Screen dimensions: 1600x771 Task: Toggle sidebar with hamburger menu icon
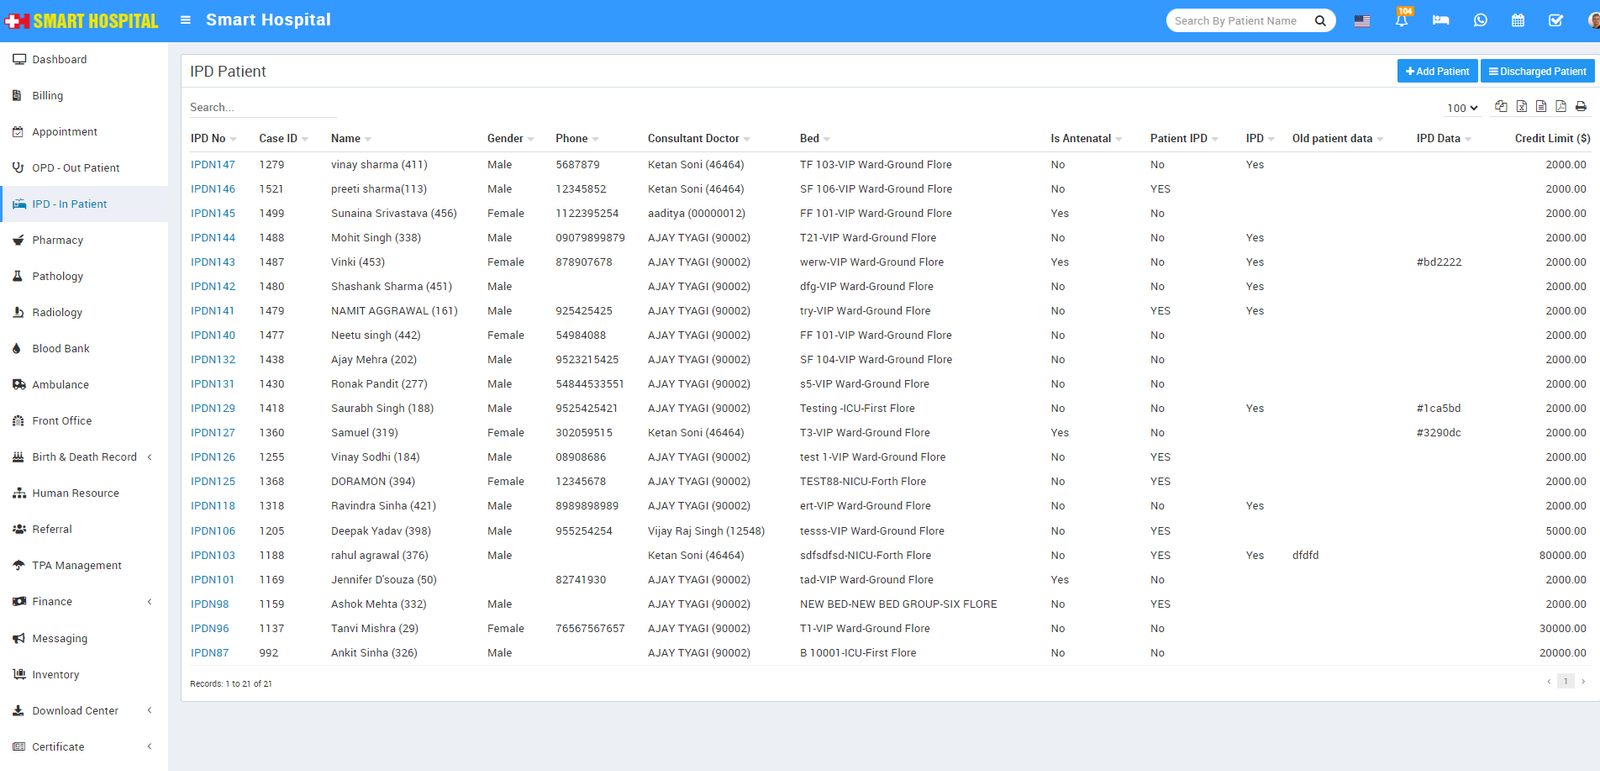(x=185, y=20)
